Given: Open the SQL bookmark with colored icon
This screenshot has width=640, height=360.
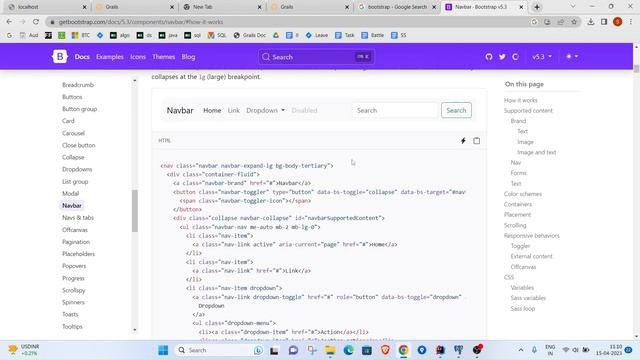Looking at the screenshot, I should point(217,36).
